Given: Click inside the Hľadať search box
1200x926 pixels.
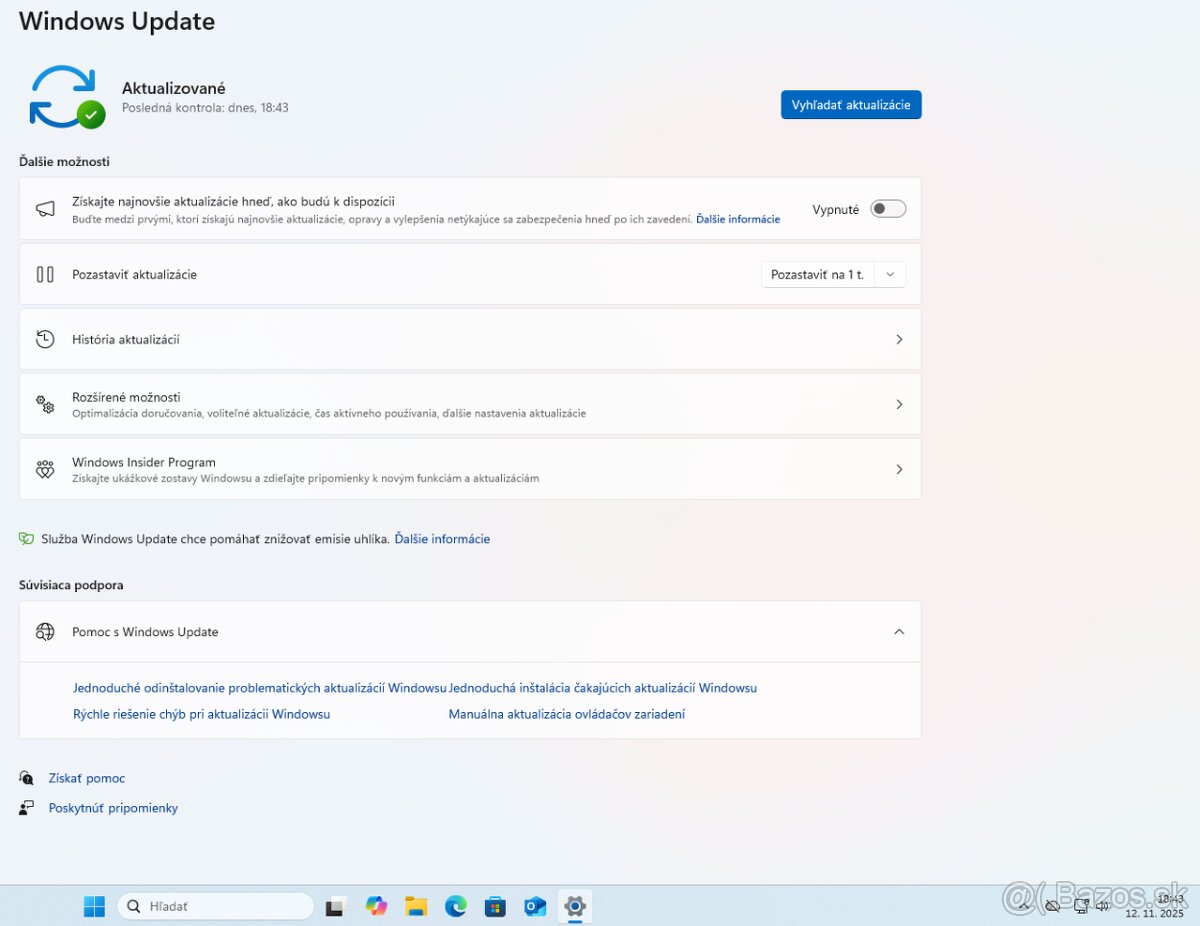Looking at the screenshot, I should [x=215, y=905].
